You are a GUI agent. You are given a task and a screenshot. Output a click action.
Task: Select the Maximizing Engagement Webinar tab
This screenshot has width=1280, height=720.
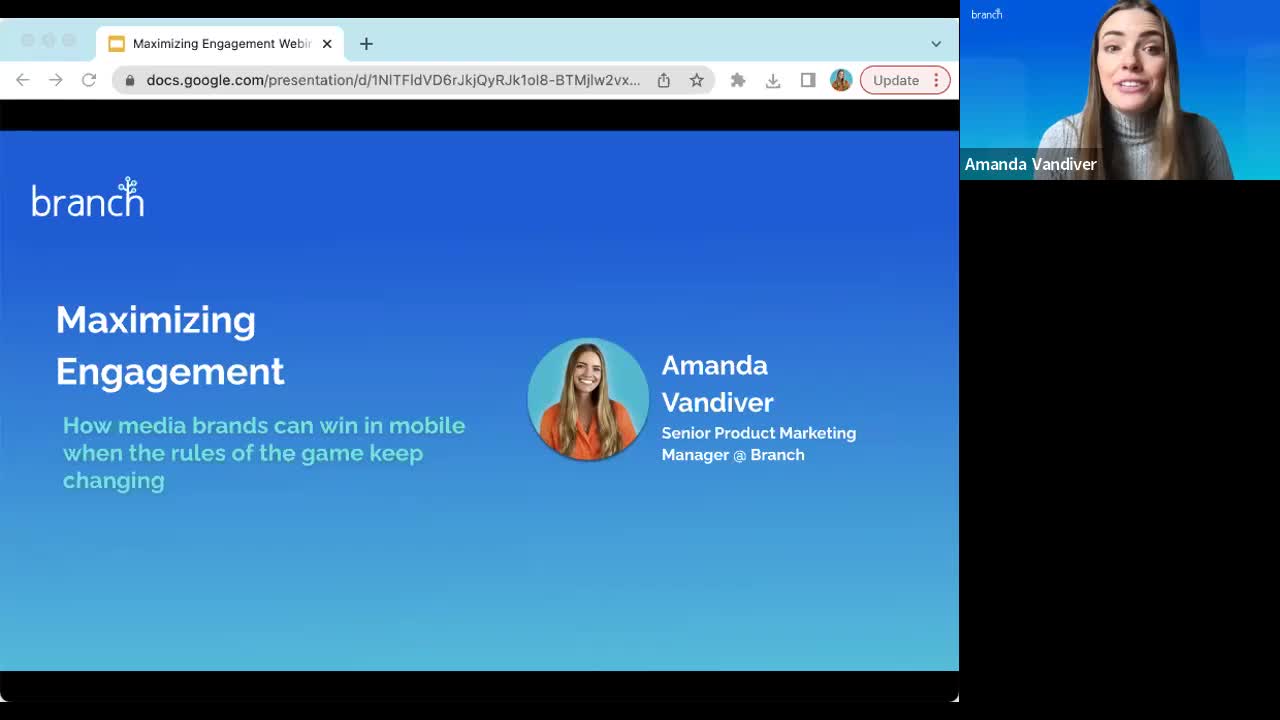[x=220, y=44]
